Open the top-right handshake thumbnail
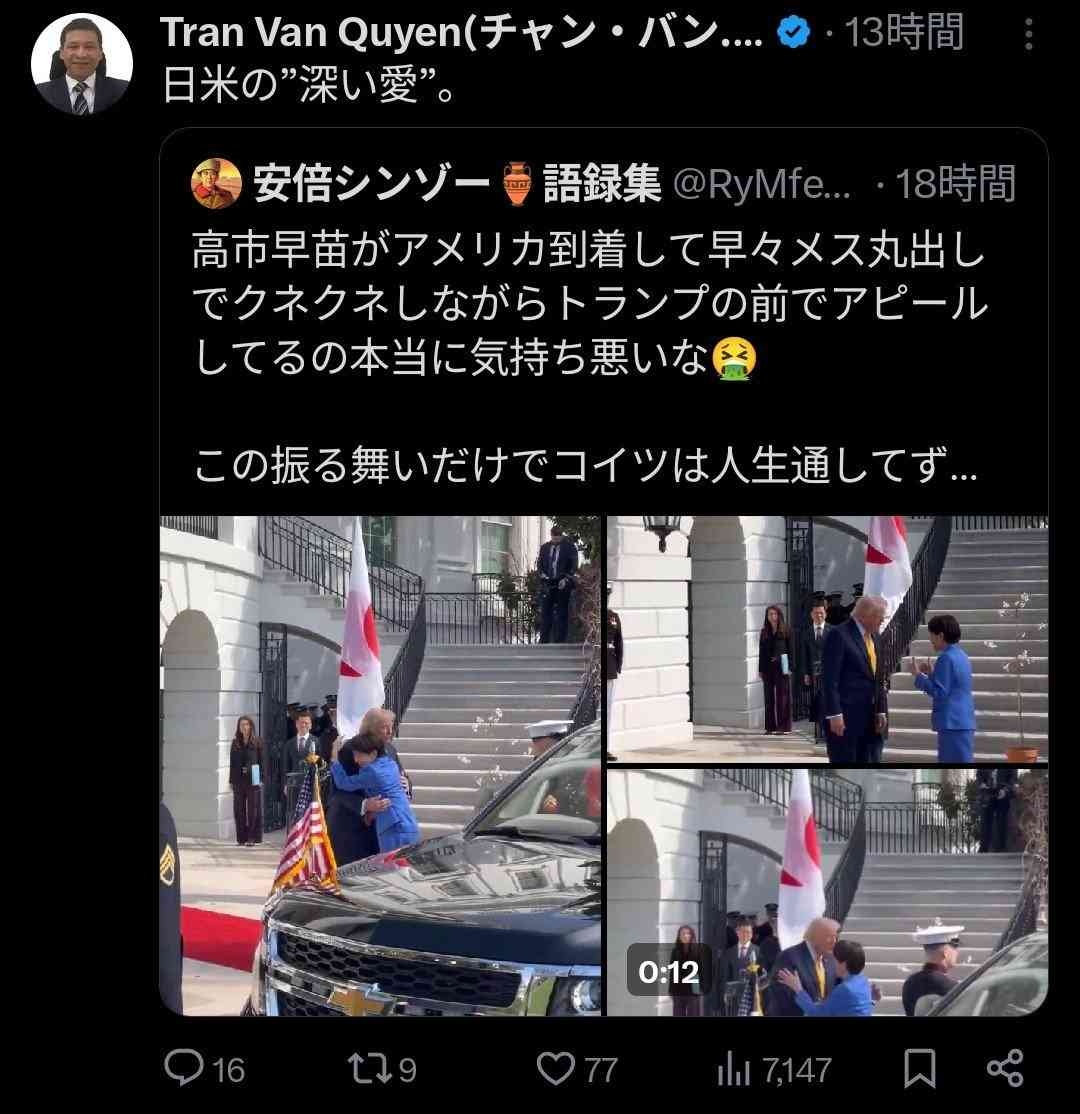This screenshot has height=1114, width=1080. tap(828, 639)
